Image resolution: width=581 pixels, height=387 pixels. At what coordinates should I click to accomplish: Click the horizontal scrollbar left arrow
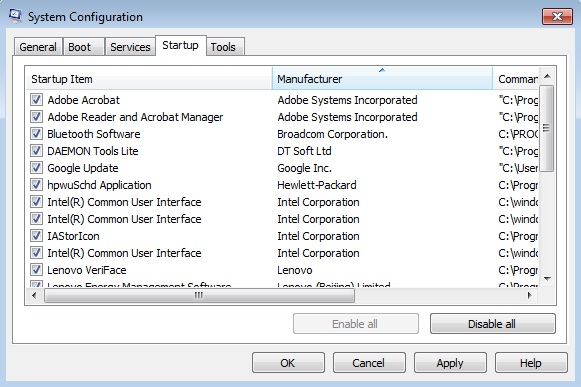tap(34, 295)
